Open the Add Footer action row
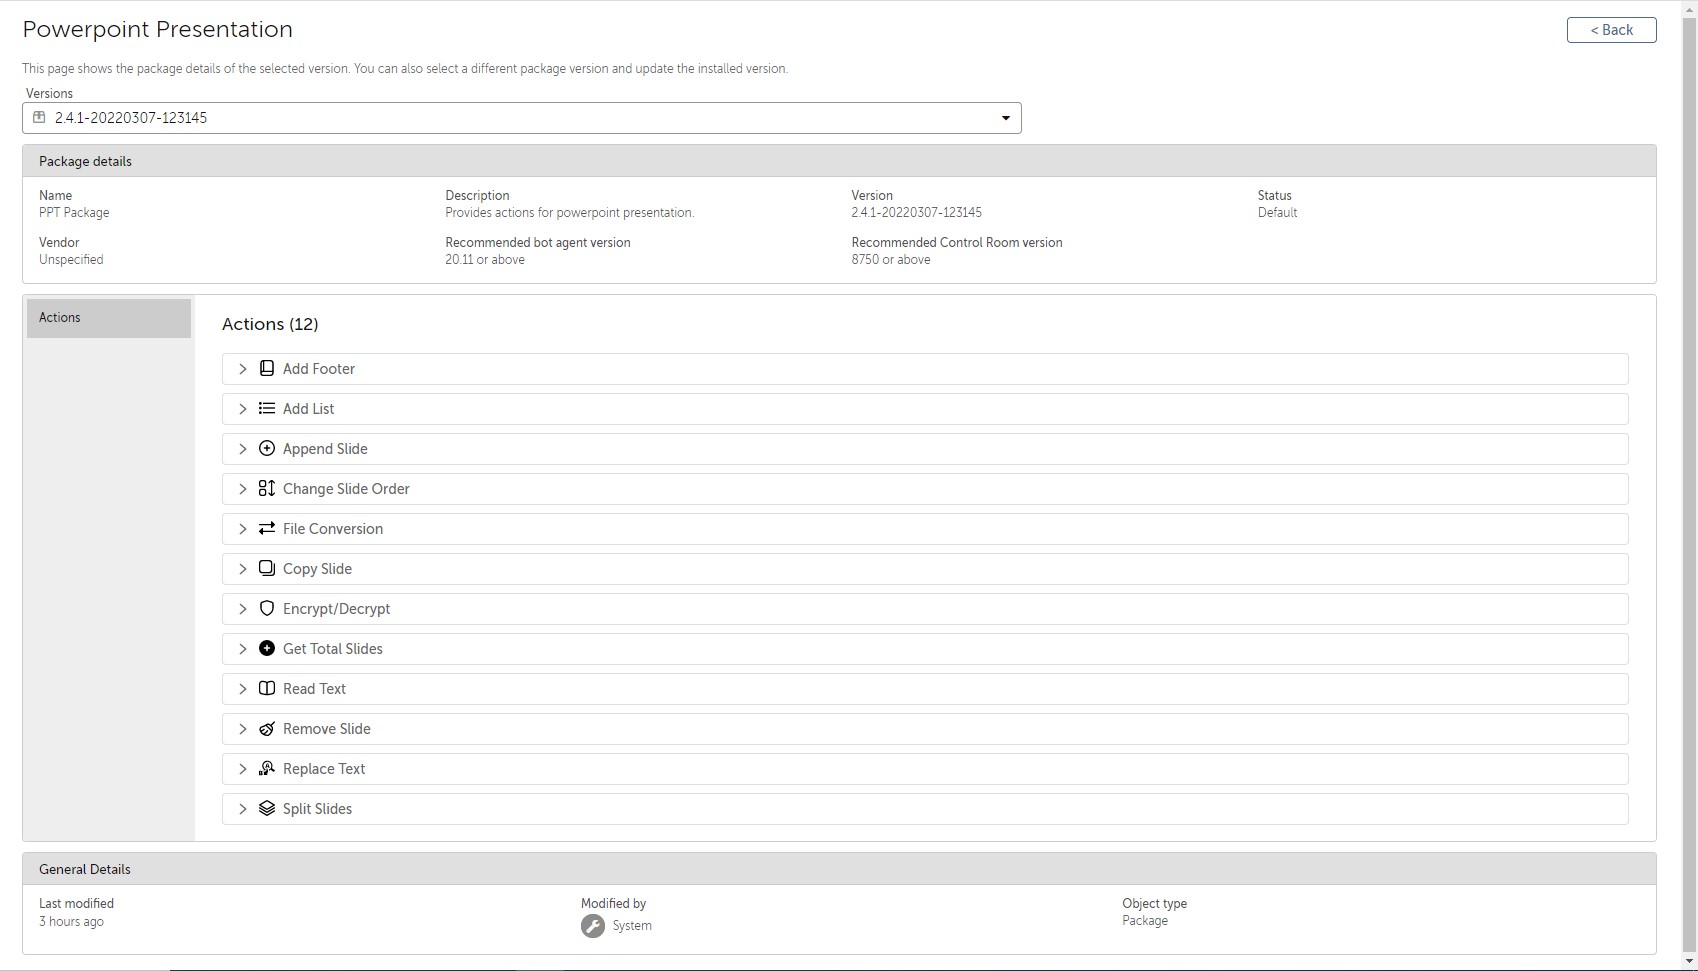The width and height of the screenshot is (1698, 971). pos(925,369)
